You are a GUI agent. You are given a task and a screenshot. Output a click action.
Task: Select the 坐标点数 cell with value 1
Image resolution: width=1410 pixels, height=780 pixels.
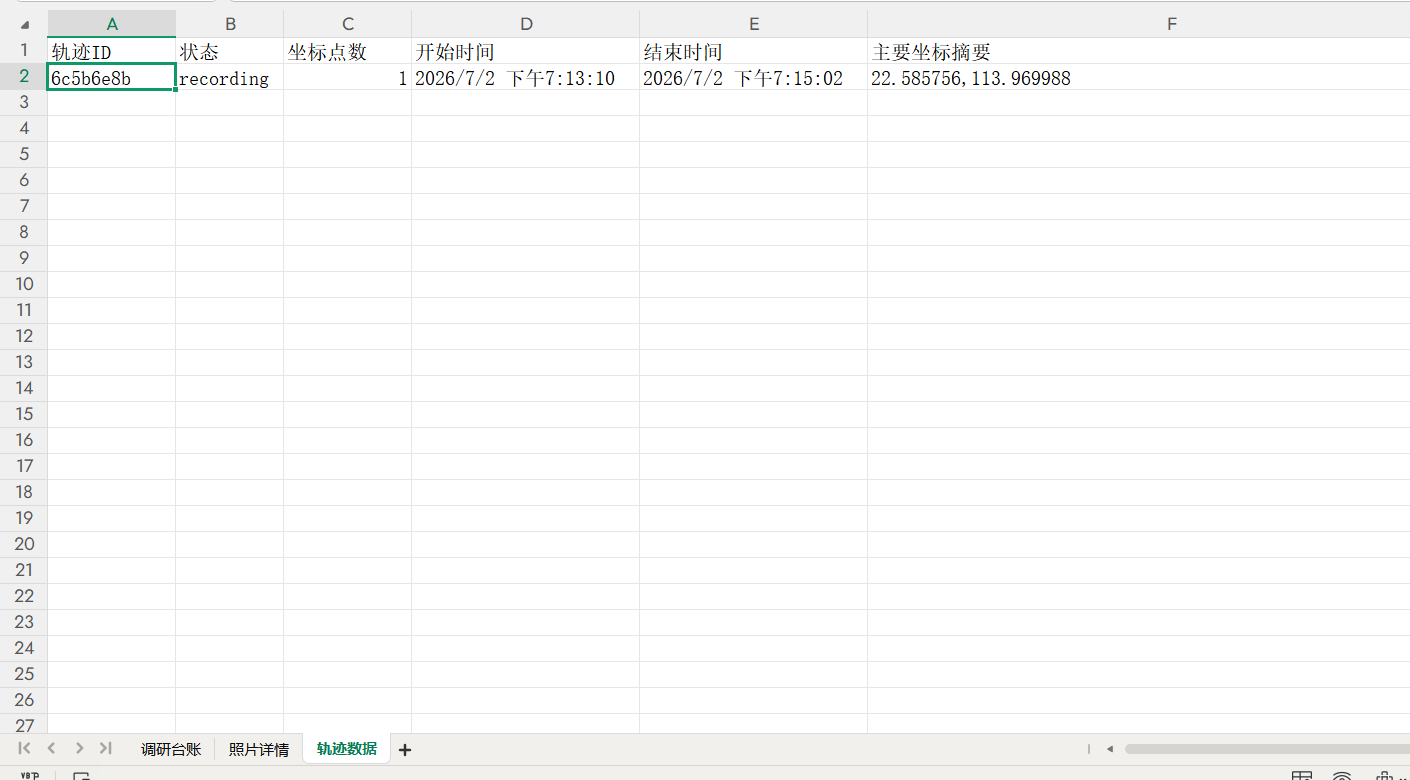point(348,77)
